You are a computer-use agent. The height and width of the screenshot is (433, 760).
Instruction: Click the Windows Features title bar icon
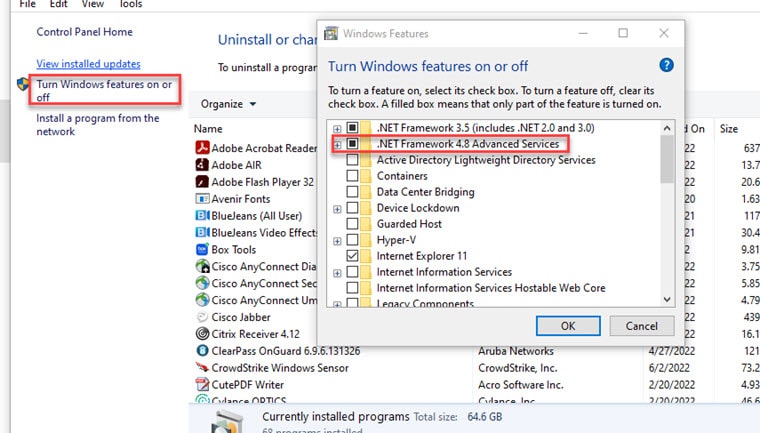tap(331, 33)
